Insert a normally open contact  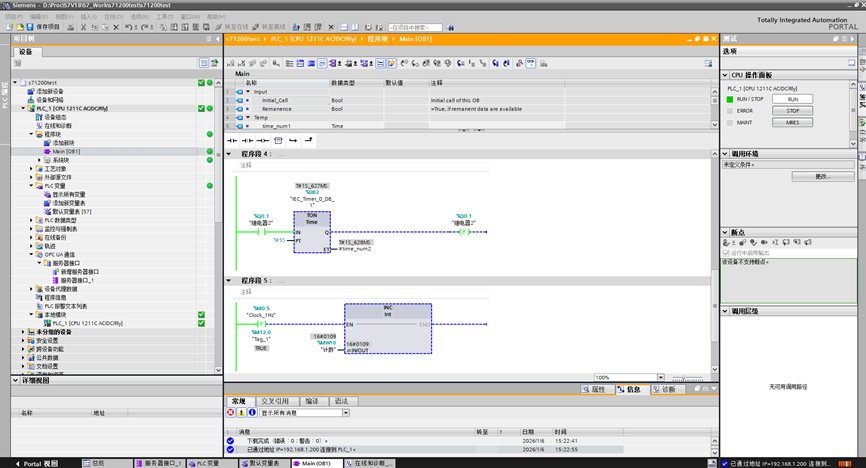(x=232, y=140)
